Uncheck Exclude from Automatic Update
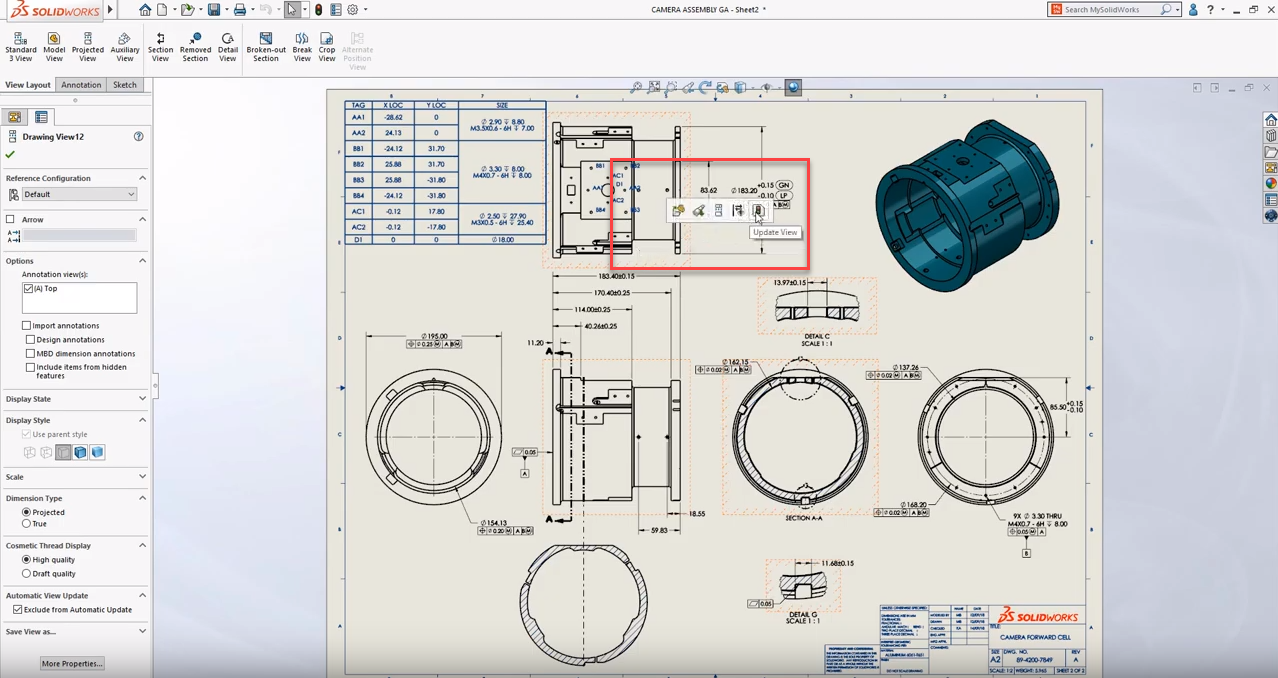Screen dimensions: 1278x678 [18, 610]
